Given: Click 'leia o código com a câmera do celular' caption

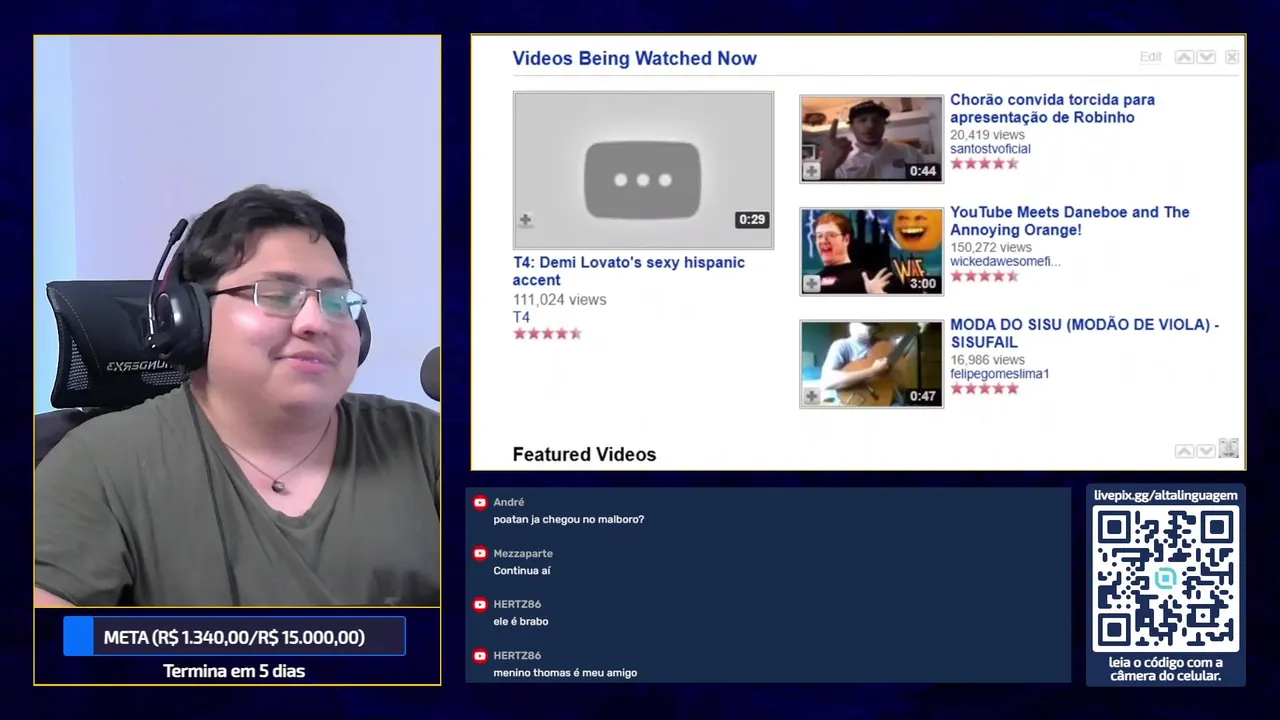Looking at the screenshot, I should click(x=1166, y=669).
